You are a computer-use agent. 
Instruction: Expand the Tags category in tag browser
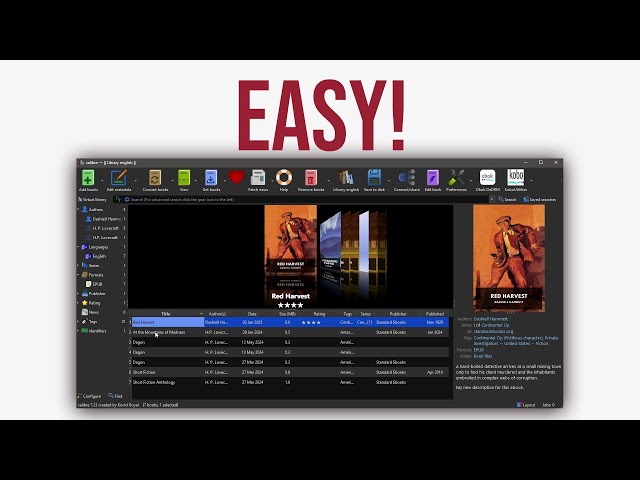tap(78, 322)
